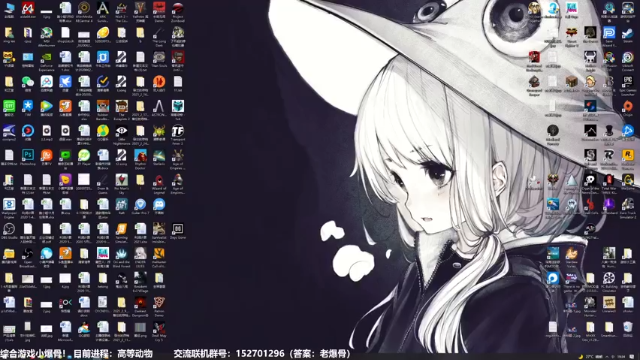640x360 pixels.
Task: Launch the Tencent Video play icon
Action: coord(47,109)
